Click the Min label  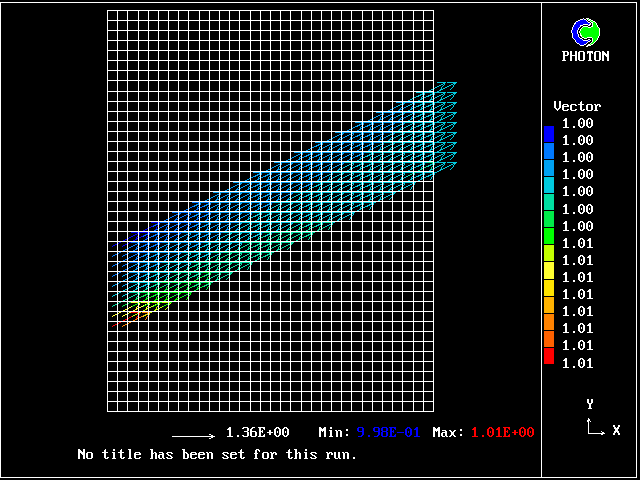pos(334,433)
